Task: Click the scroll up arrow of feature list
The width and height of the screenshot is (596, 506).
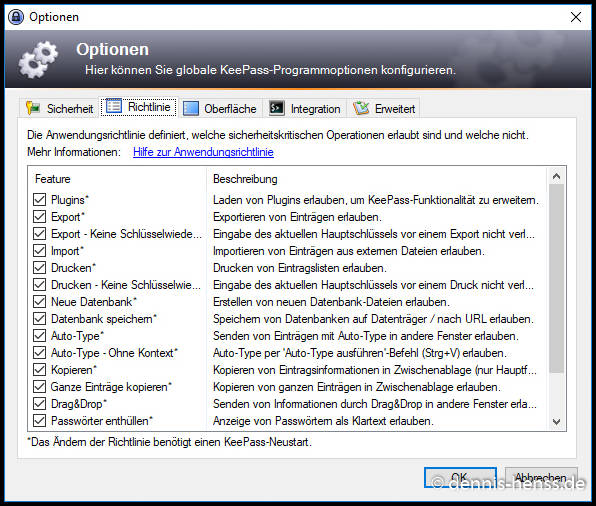Action: [x=556, y=176]
